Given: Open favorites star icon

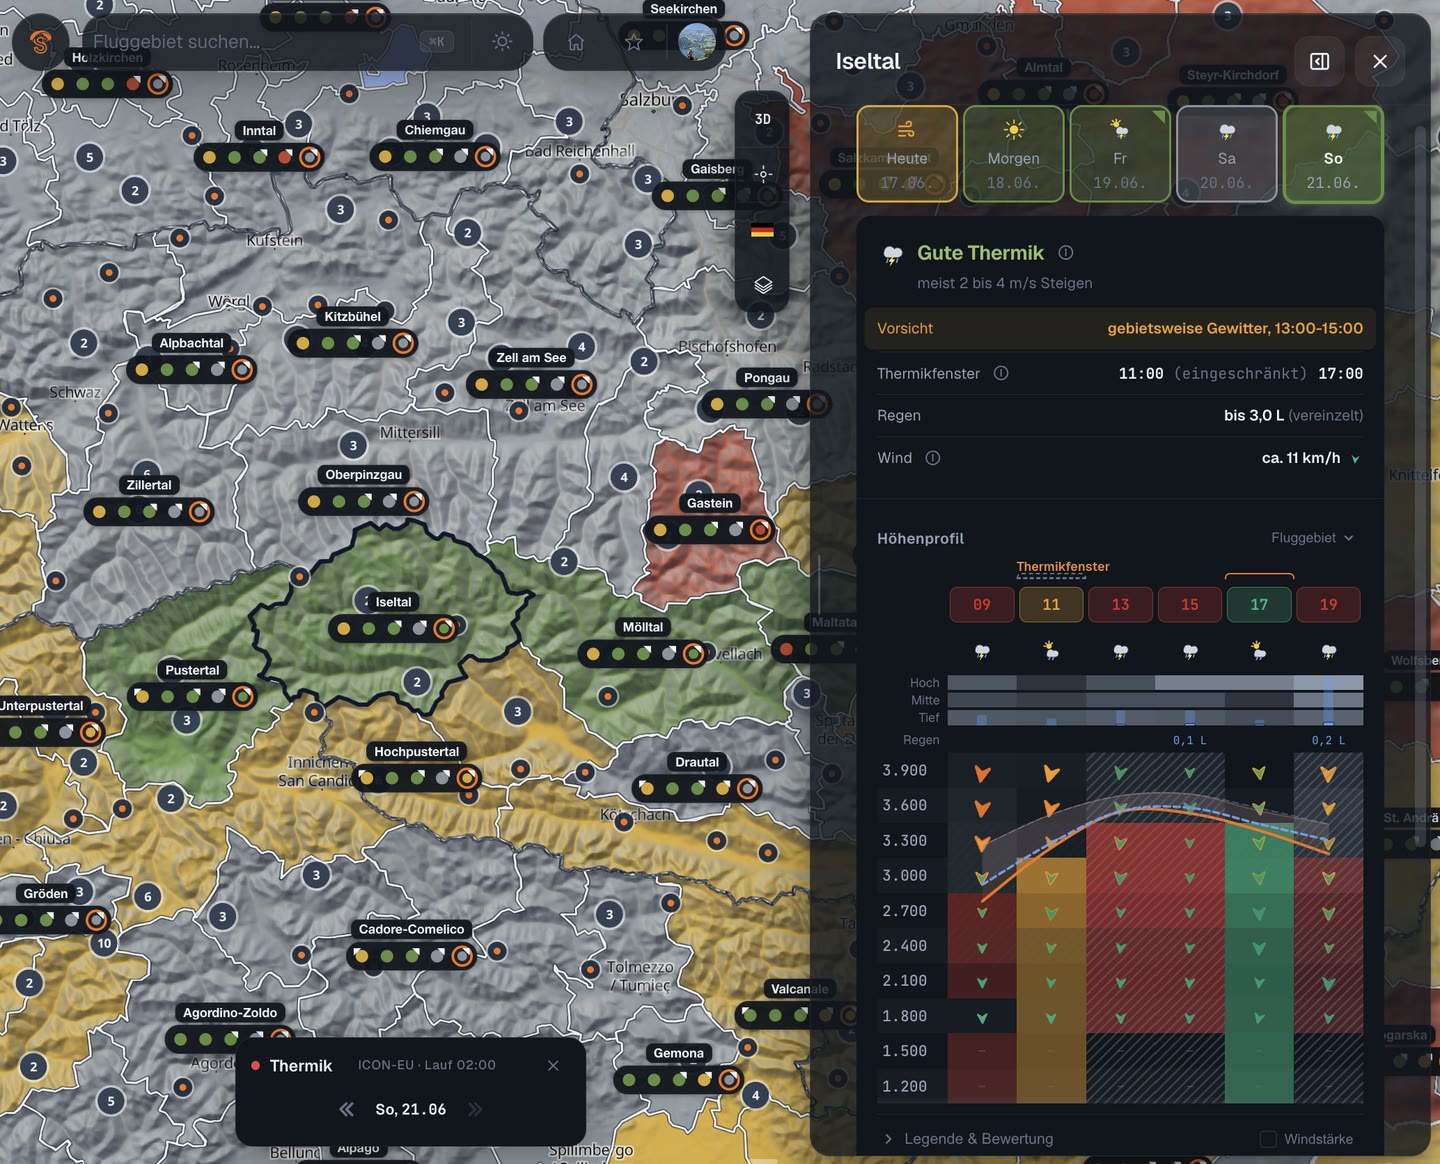Looking at the screenshot, I should 633,42.
